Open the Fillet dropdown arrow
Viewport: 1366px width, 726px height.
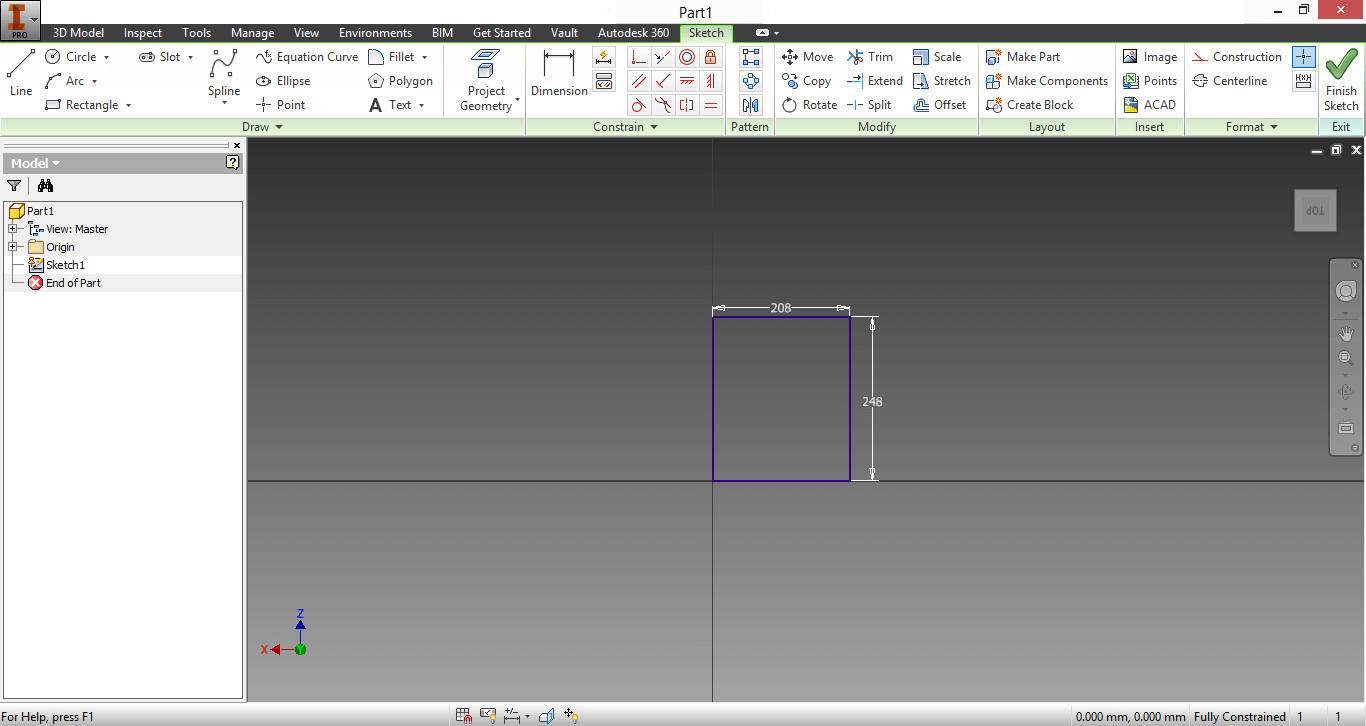click(425, 57)
